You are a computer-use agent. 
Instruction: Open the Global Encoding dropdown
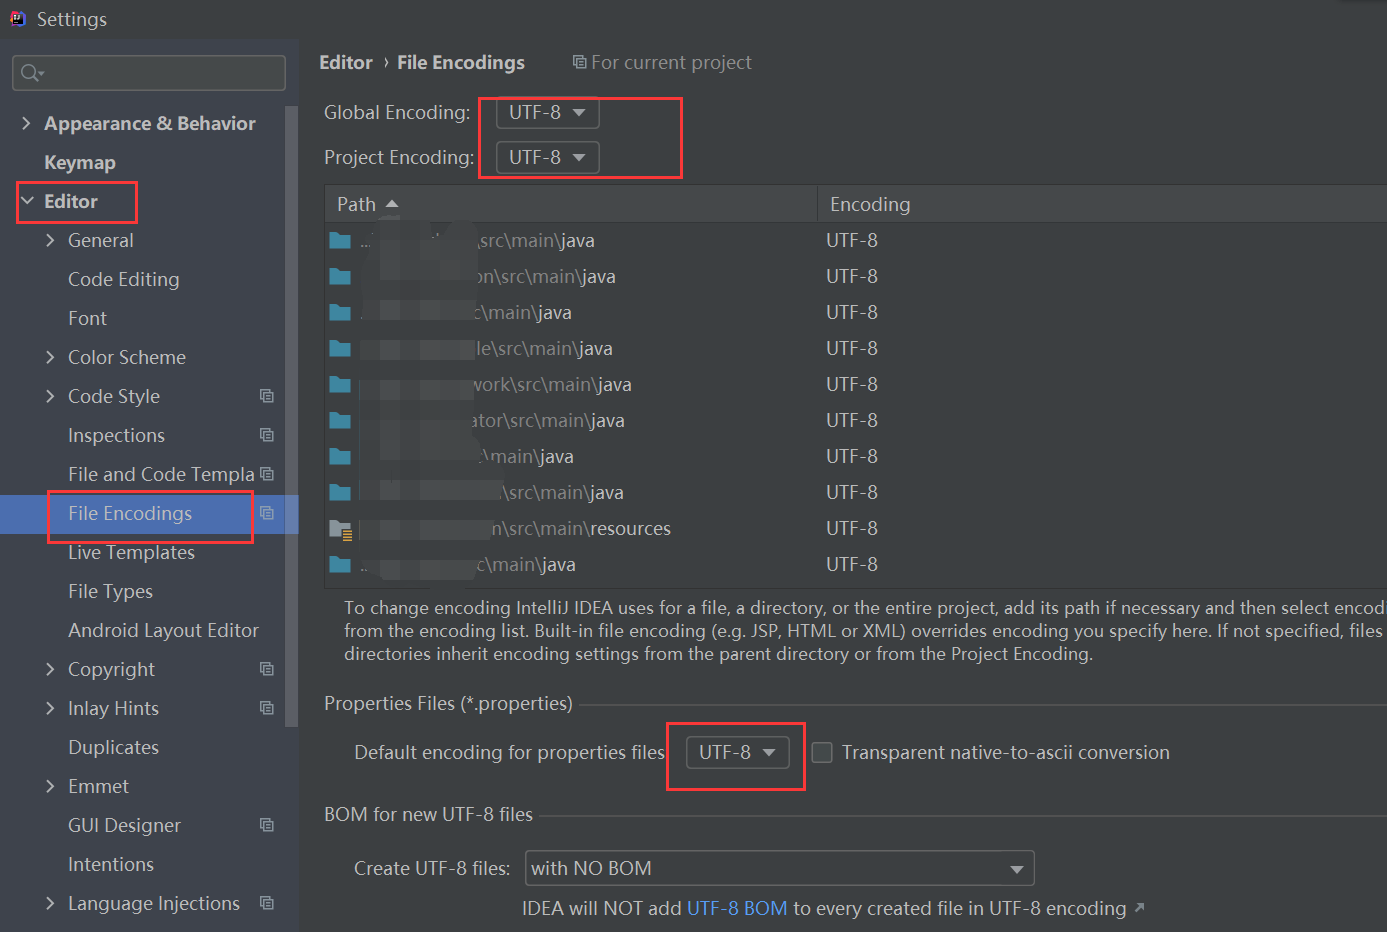tap(546, 113)
